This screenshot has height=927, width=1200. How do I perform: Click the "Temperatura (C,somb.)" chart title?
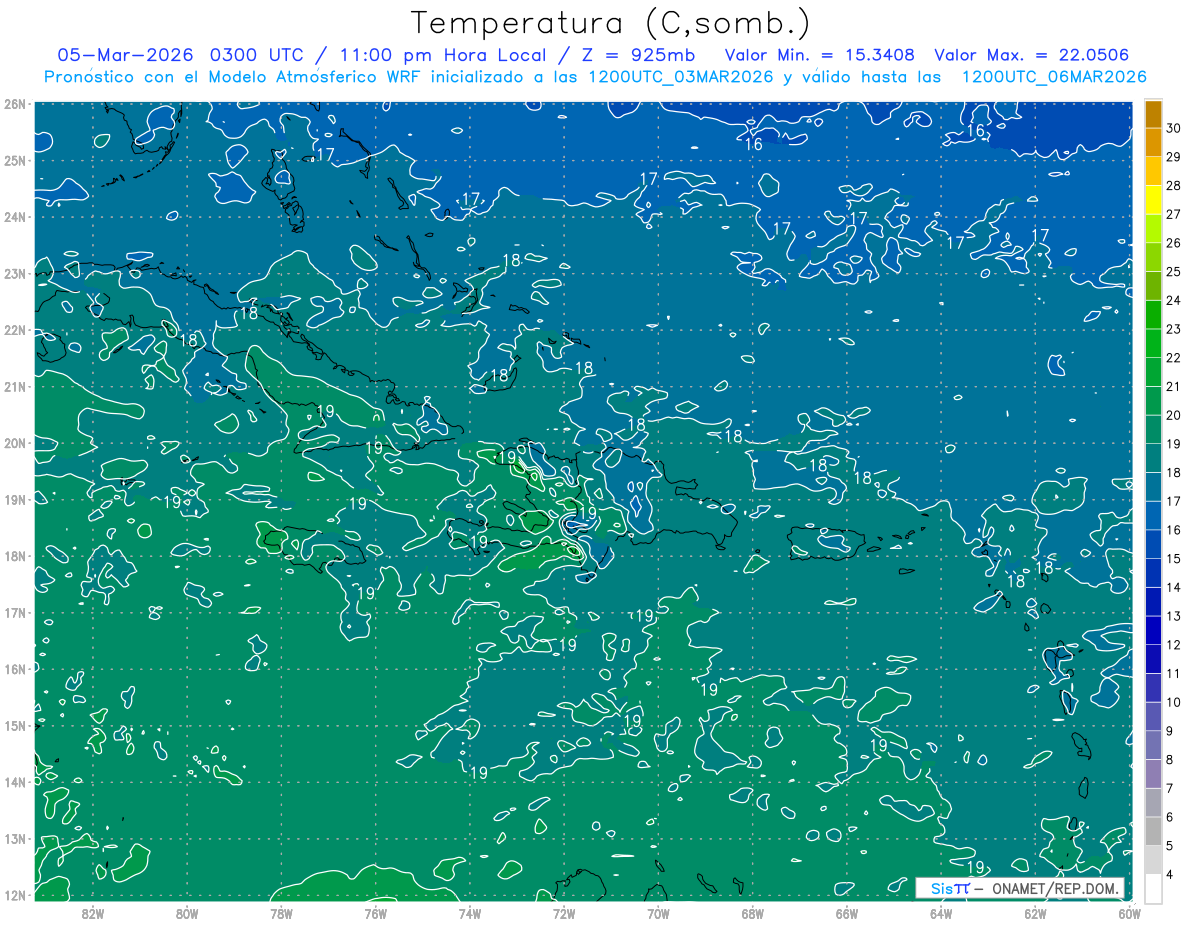(611, 23)
